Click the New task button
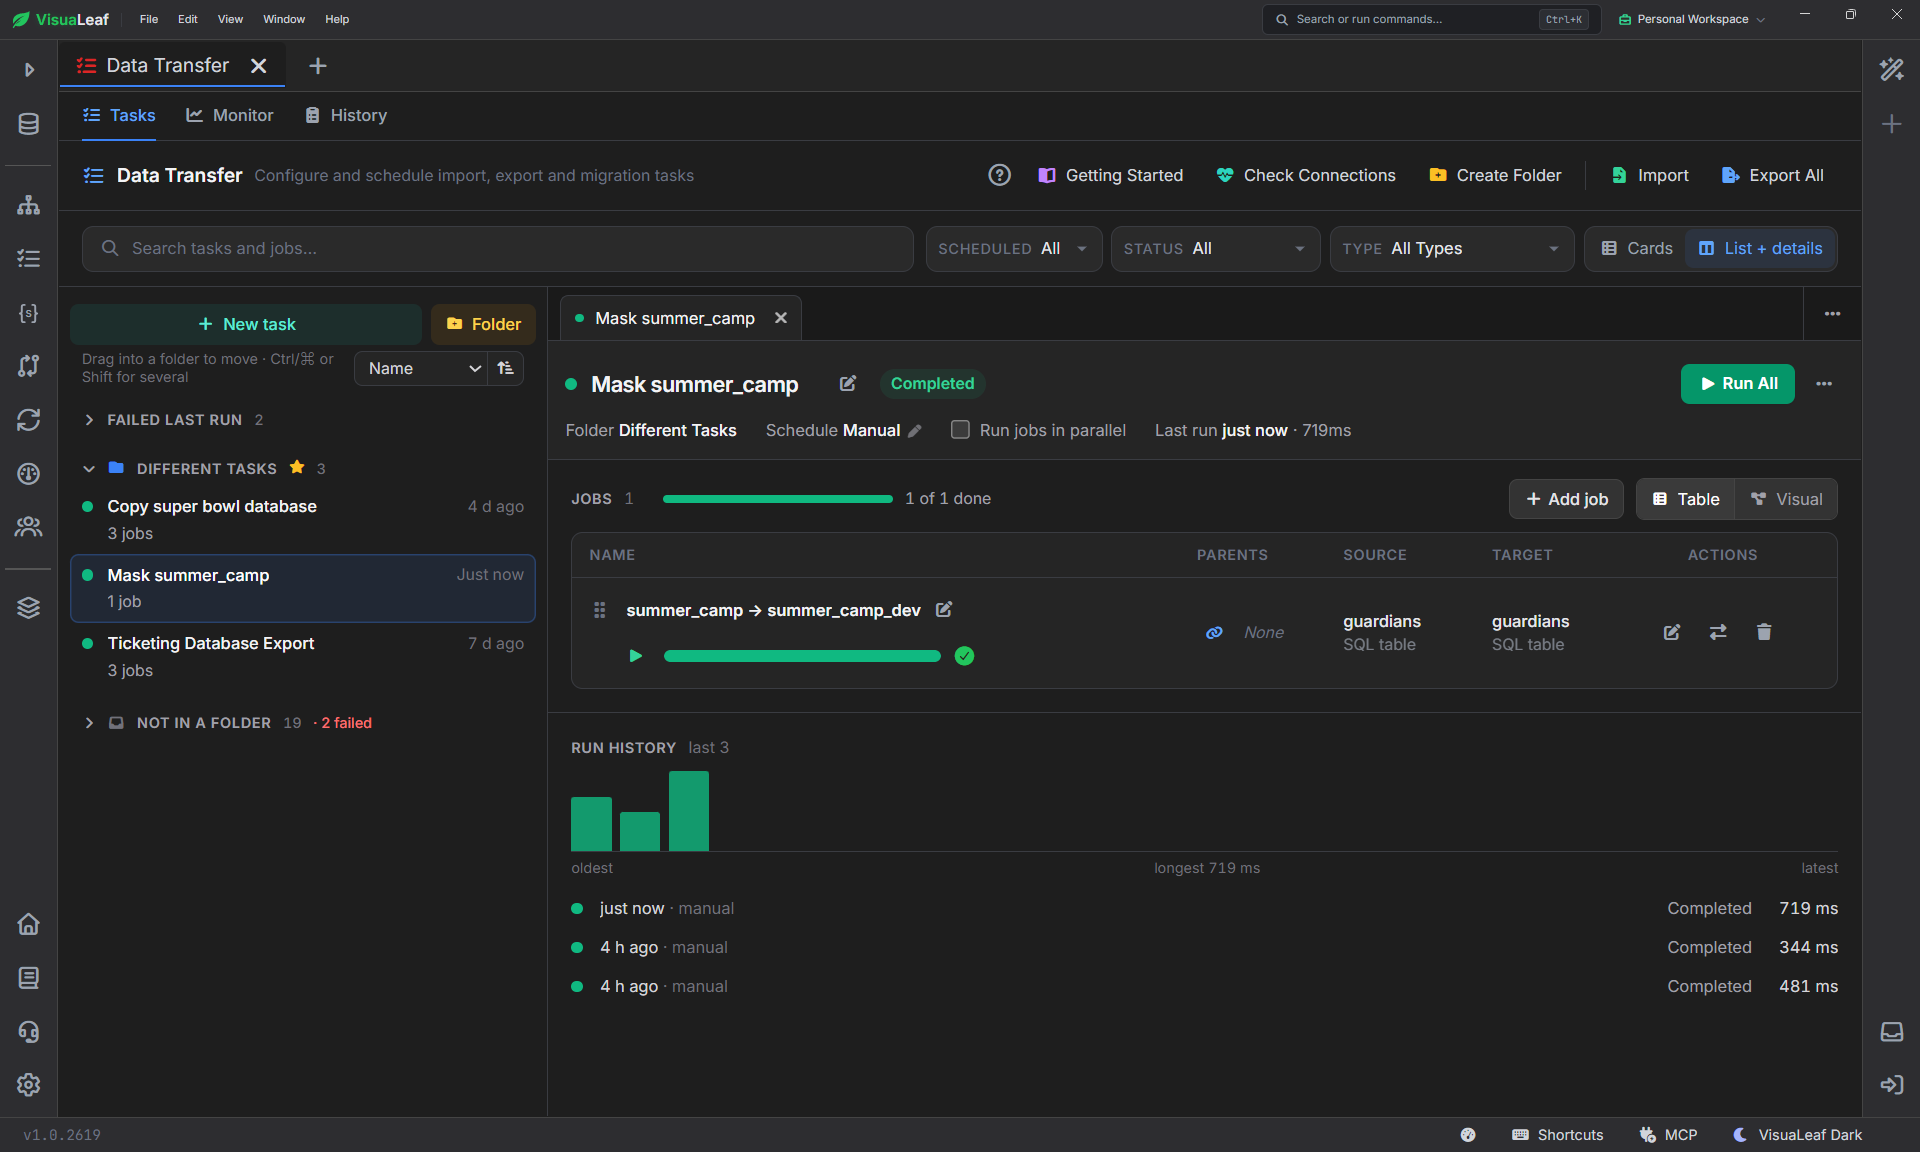Viewport: 1920px width, 1152px height. pos(246,324)
